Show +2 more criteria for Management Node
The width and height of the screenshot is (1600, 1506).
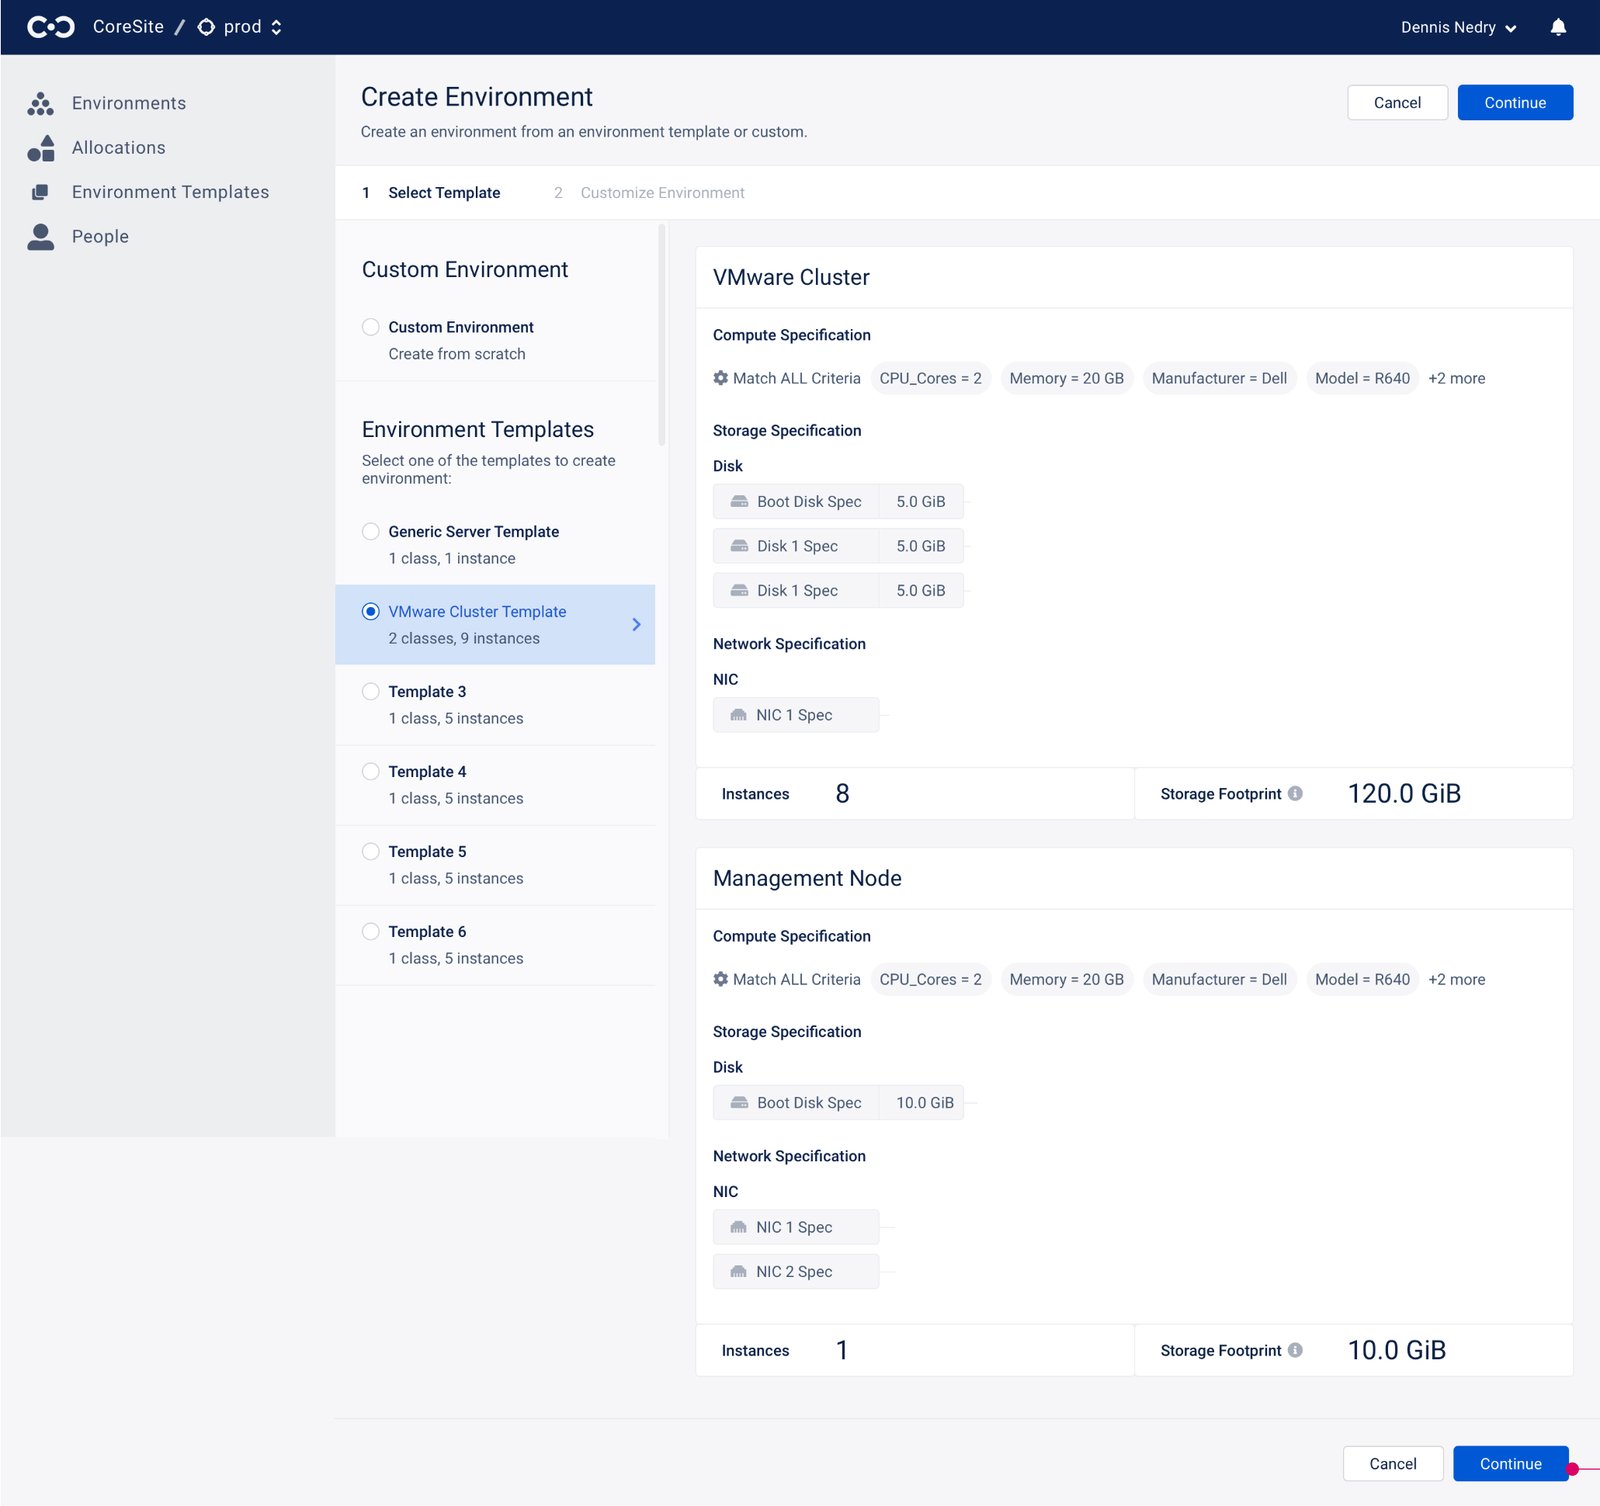(1456, 980)
